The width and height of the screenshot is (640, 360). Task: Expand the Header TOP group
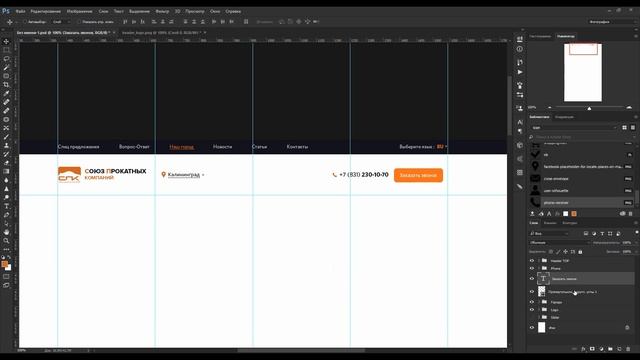pyautogui.click(x=539, y=260)
